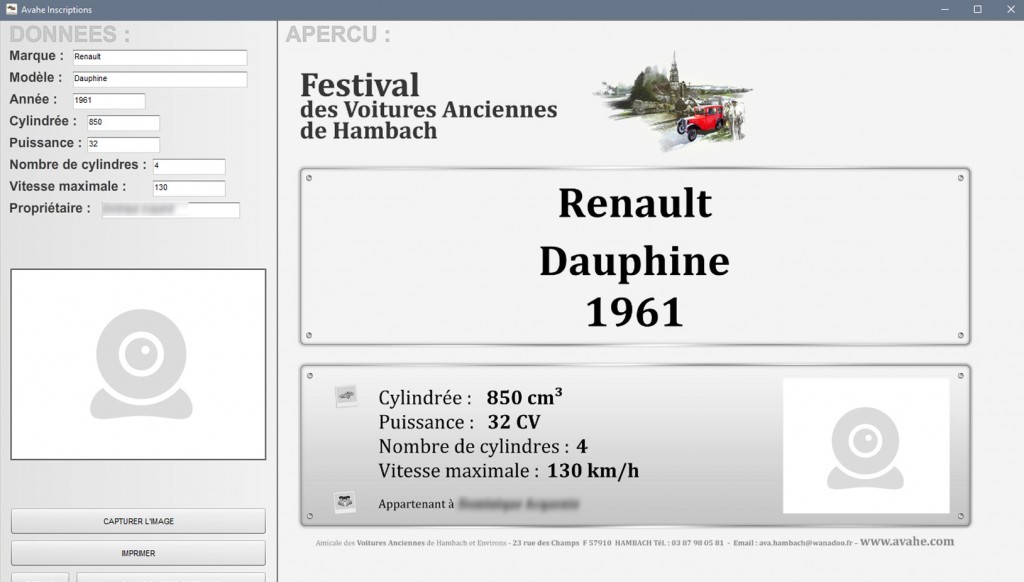The image size is (1024, 582).
Task: Click the Appartenant à label in preview
Action: [416, 504]
